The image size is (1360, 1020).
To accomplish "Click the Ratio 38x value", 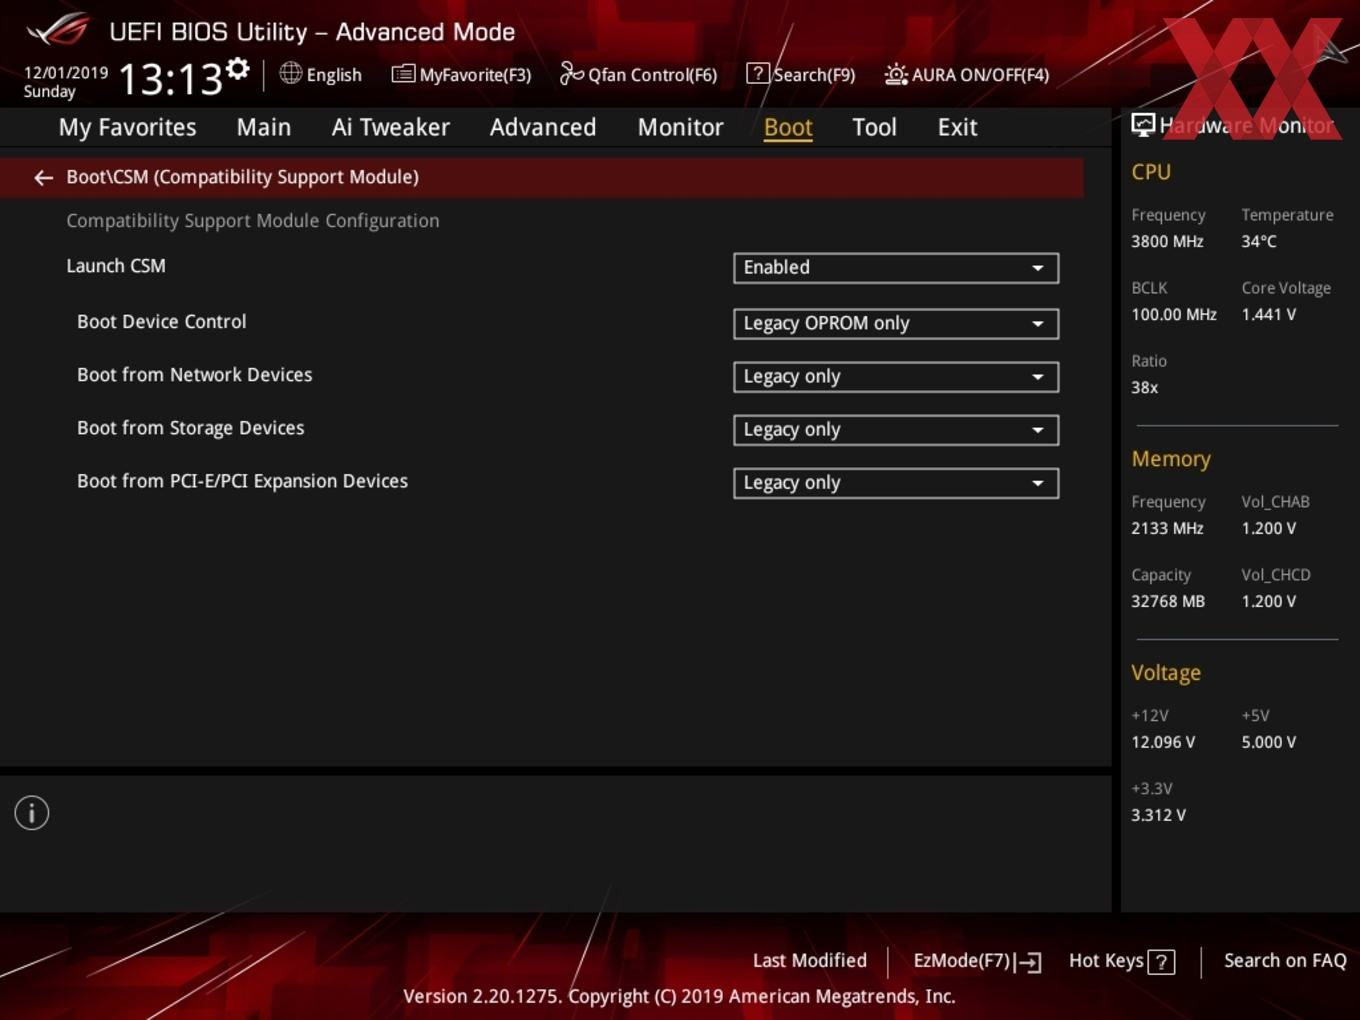I will tap(1145, 388).
